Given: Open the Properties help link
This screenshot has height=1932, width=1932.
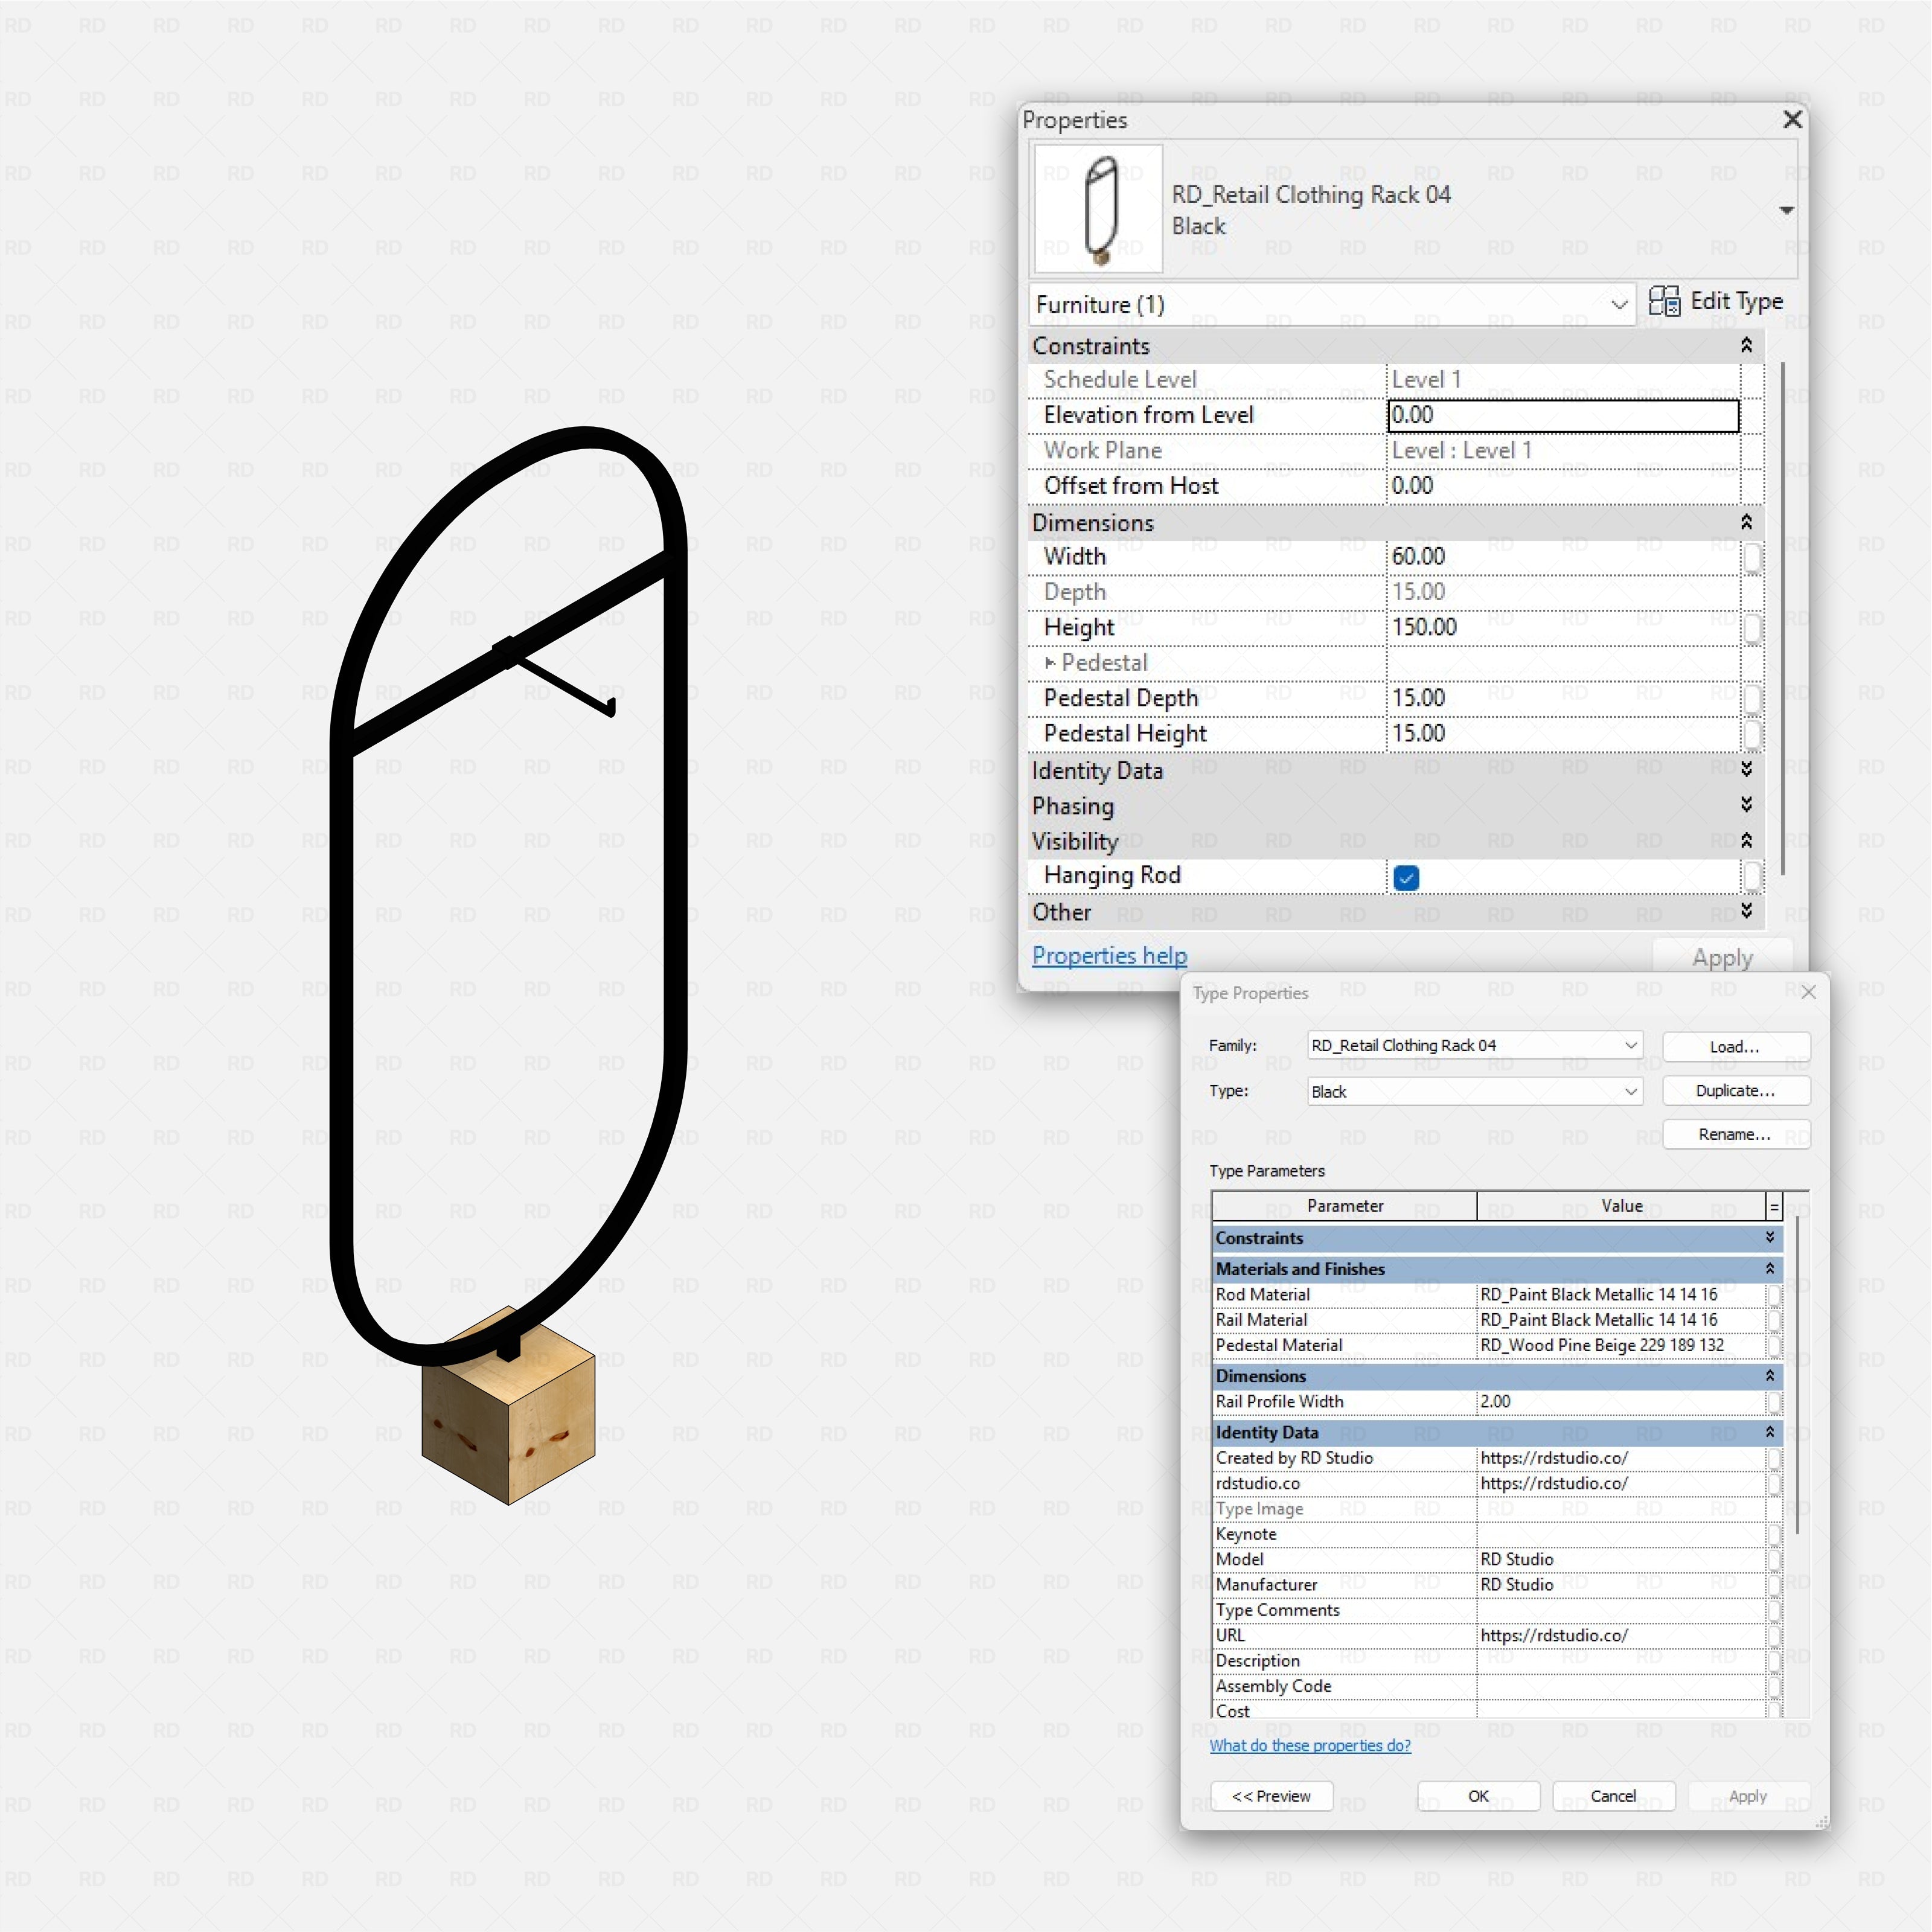Looking at the screenshot, I should tap(1109, 956).
